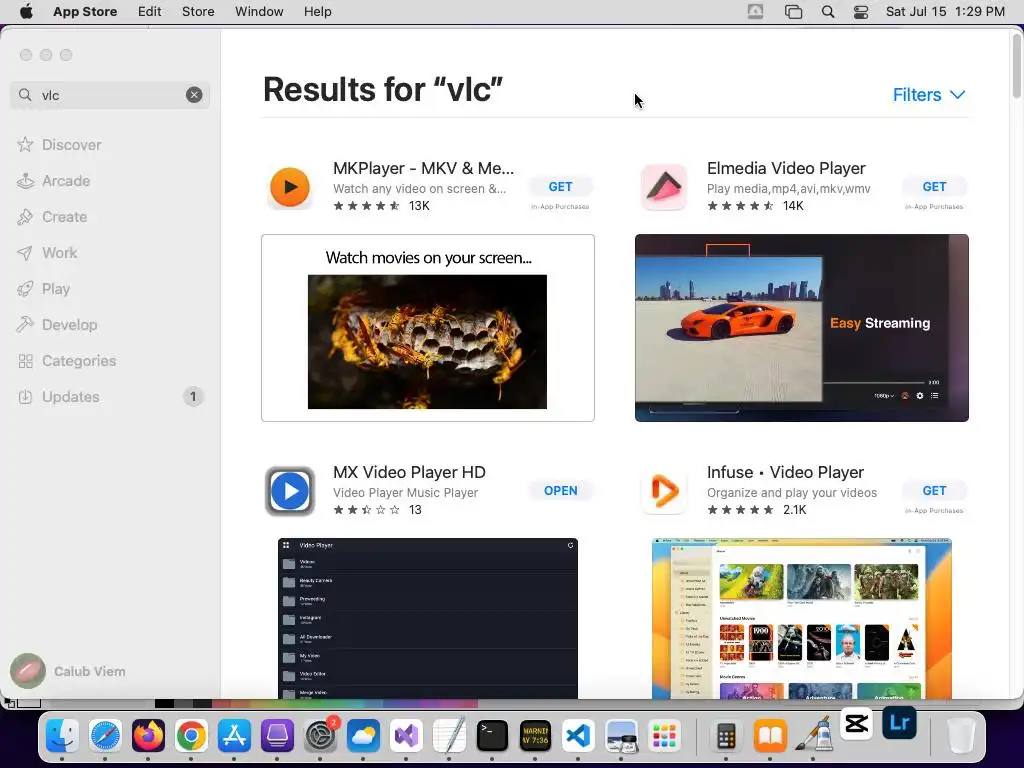This screenshot has height=768, width=1024.
Task: Open the Store menu
Action: click(198, 12)
